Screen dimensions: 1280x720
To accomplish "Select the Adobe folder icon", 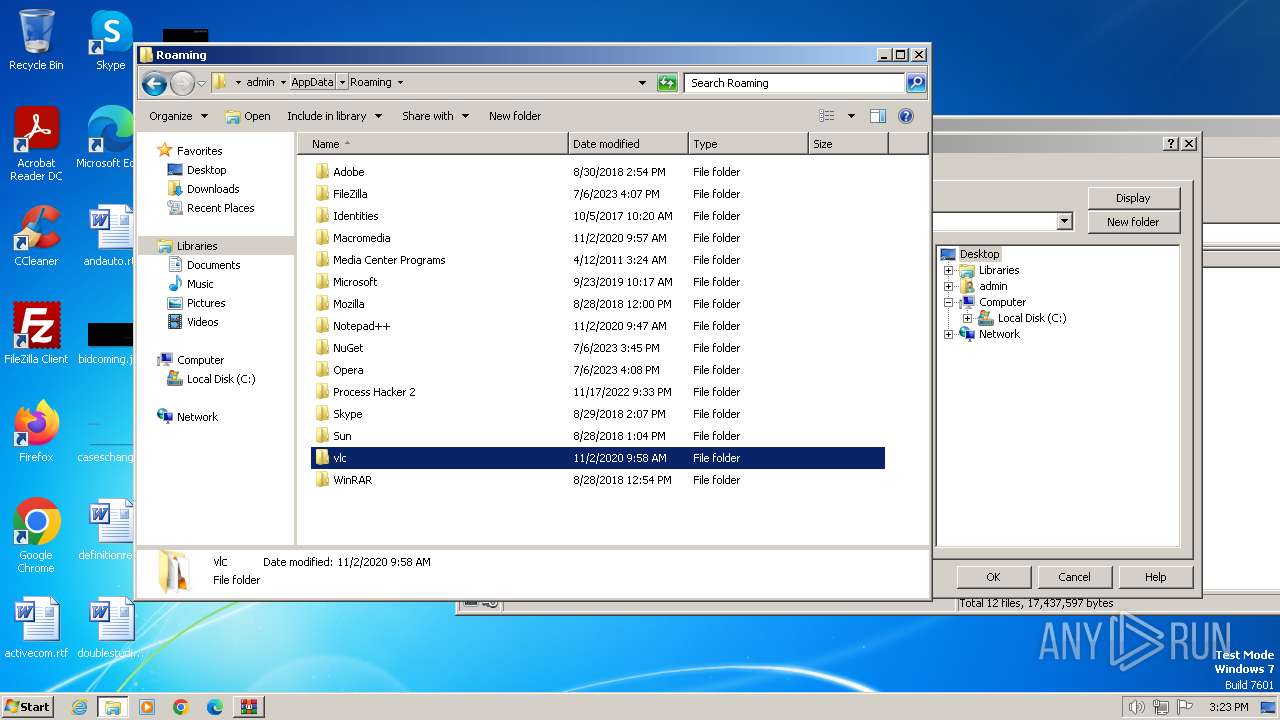I will 322,172.
